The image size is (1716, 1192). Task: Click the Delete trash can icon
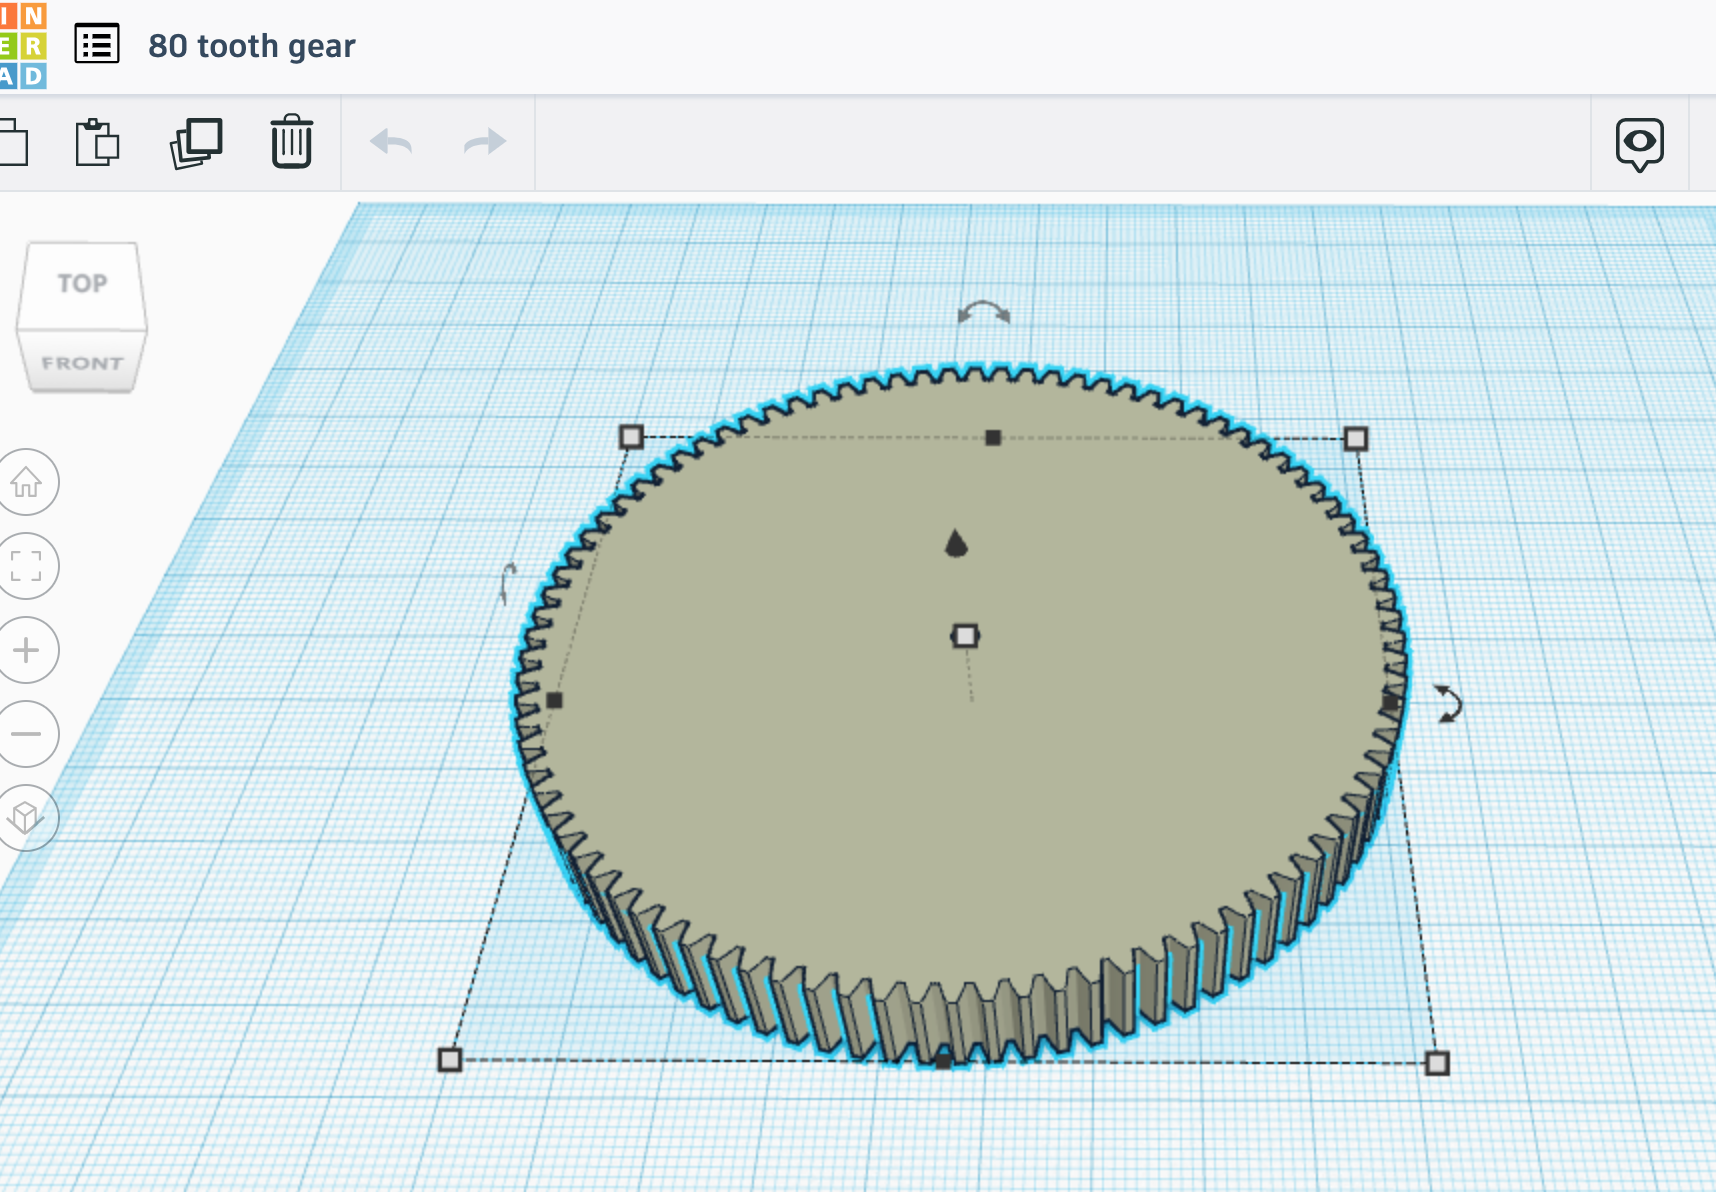291,142
